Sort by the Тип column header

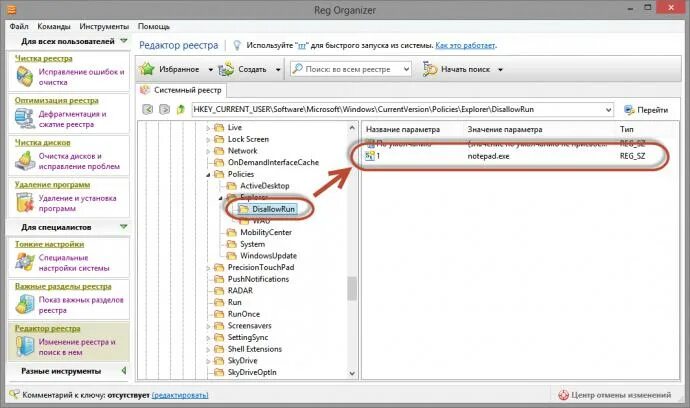pyautogui.click(x=627, y=129)
